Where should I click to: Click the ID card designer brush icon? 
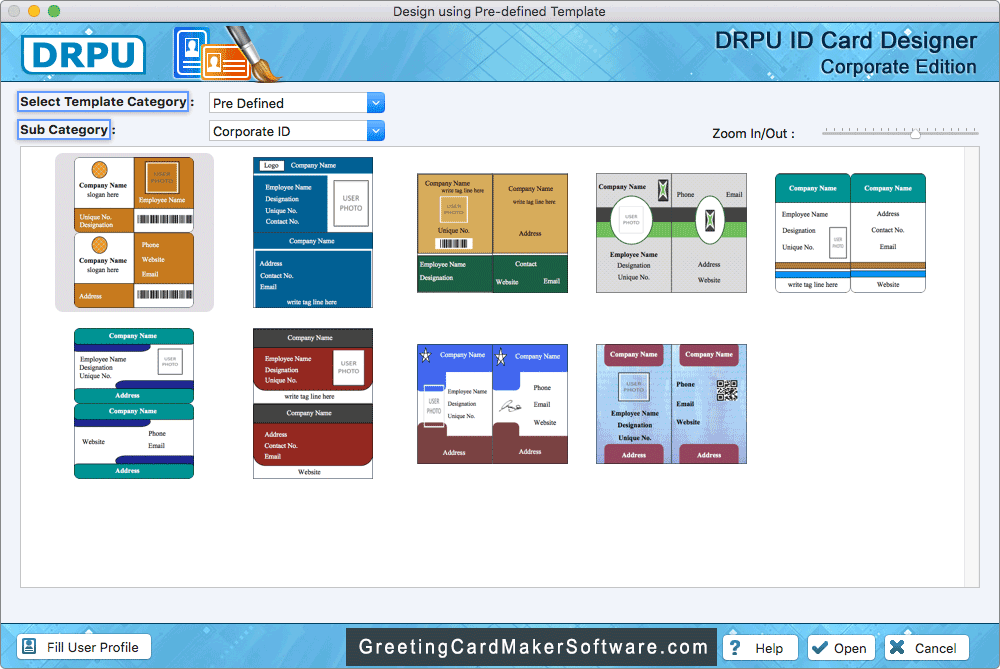click(x=227, y=54)
